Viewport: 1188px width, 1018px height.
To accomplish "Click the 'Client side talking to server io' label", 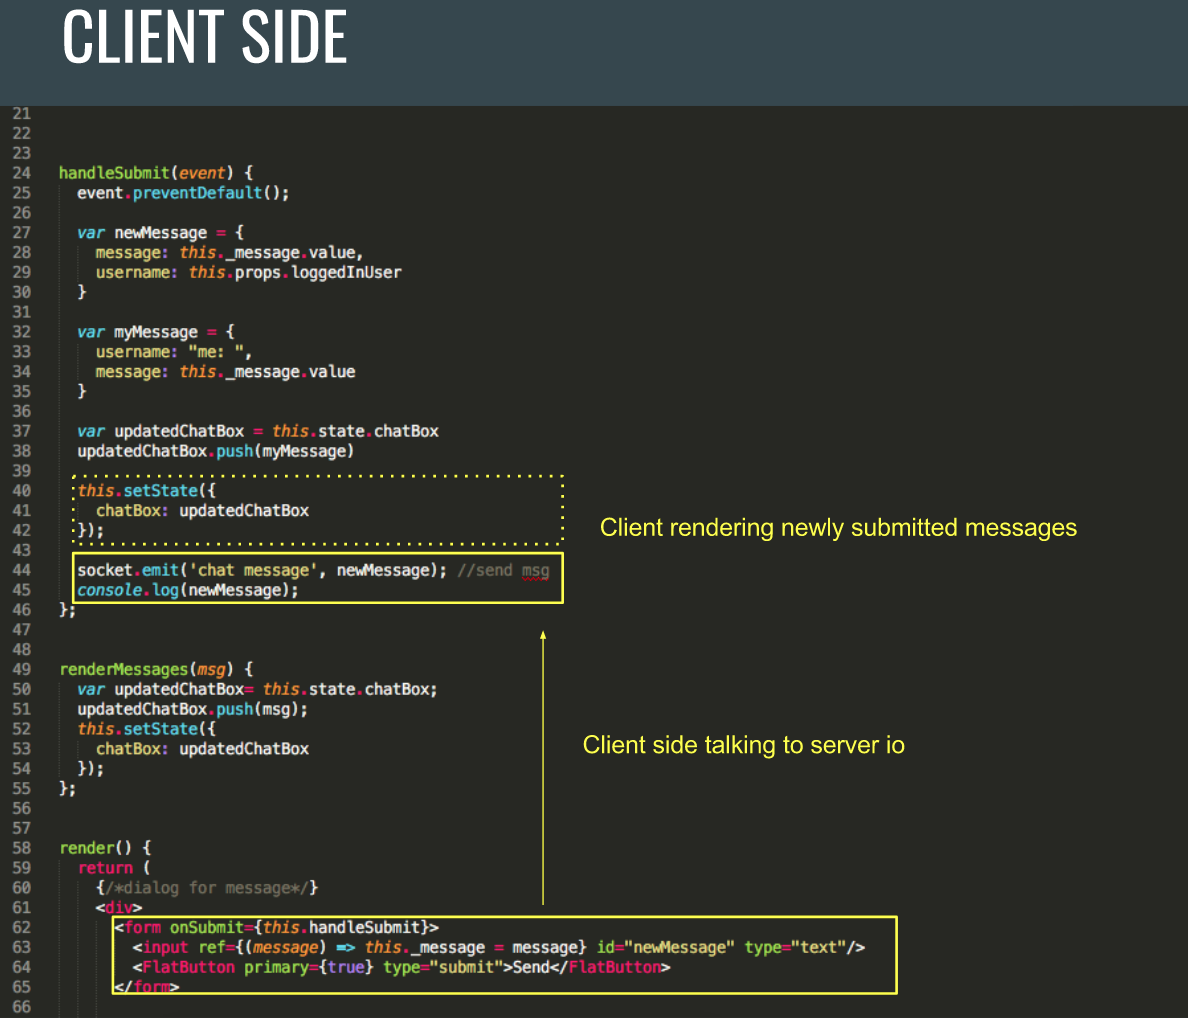I will pyautogui.click(x=744, y=745).
